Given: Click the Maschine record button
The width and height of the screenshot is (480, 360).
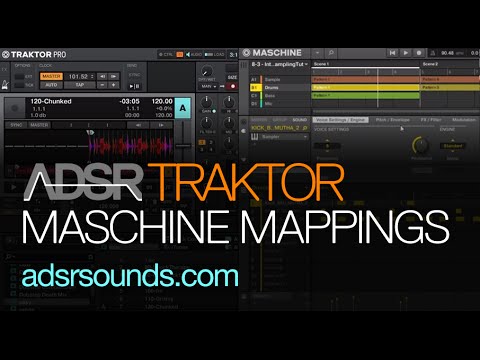Looking at the screenshot, I should (x=419, y=53).
